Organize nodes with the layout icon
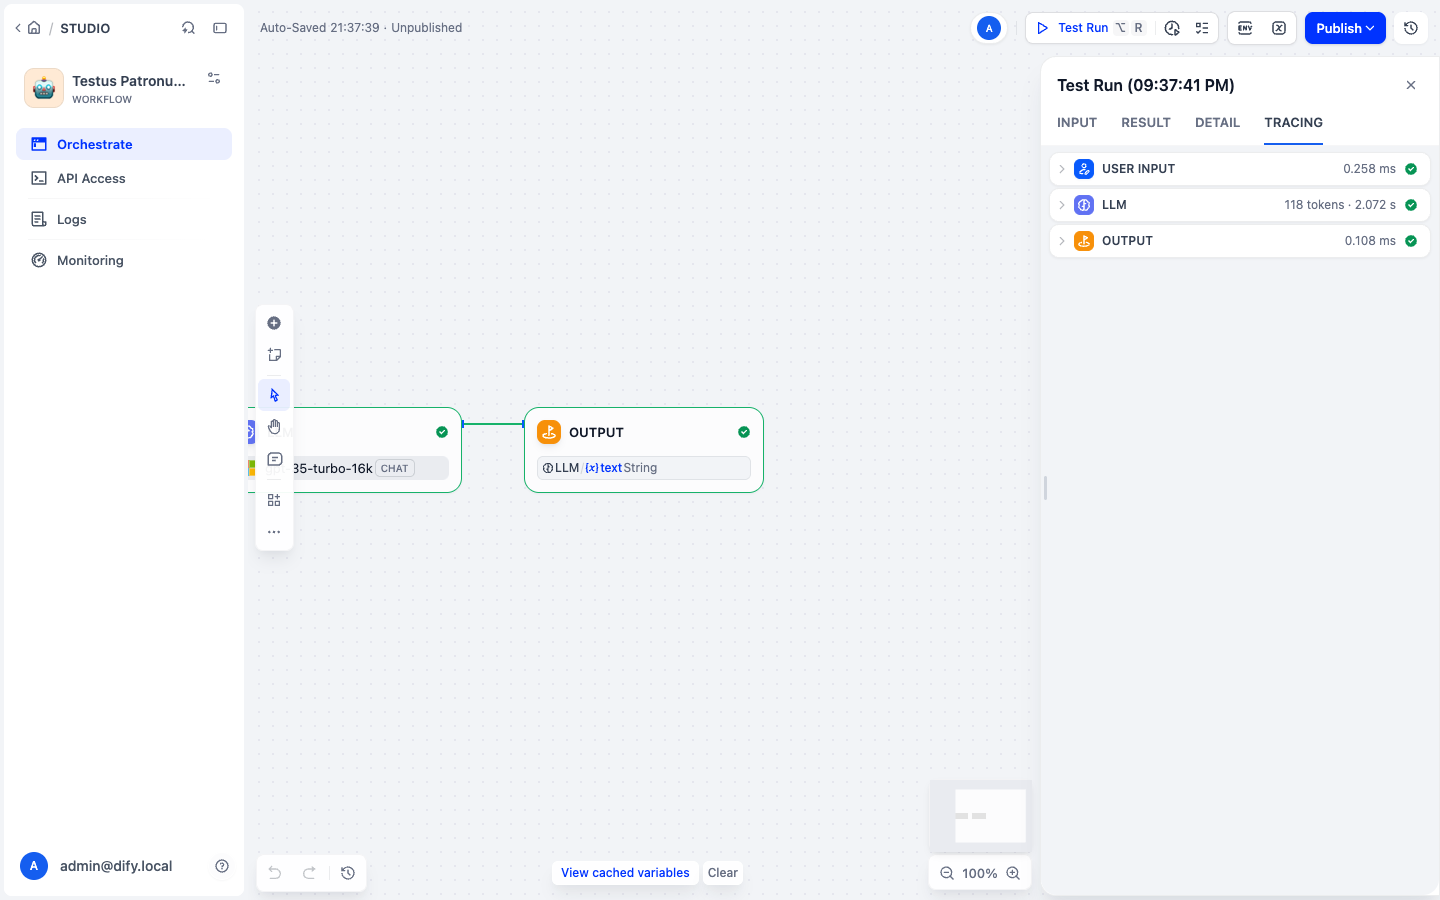 click(274, 500)
